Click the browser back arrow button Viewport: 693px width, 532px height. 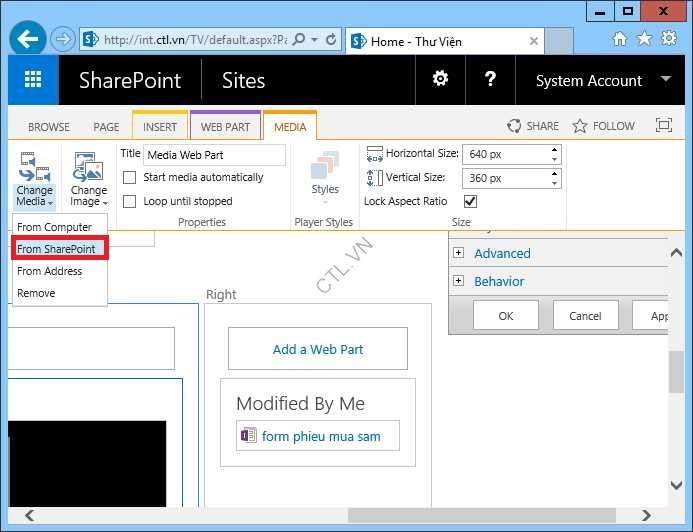click(x=27, y=39)
